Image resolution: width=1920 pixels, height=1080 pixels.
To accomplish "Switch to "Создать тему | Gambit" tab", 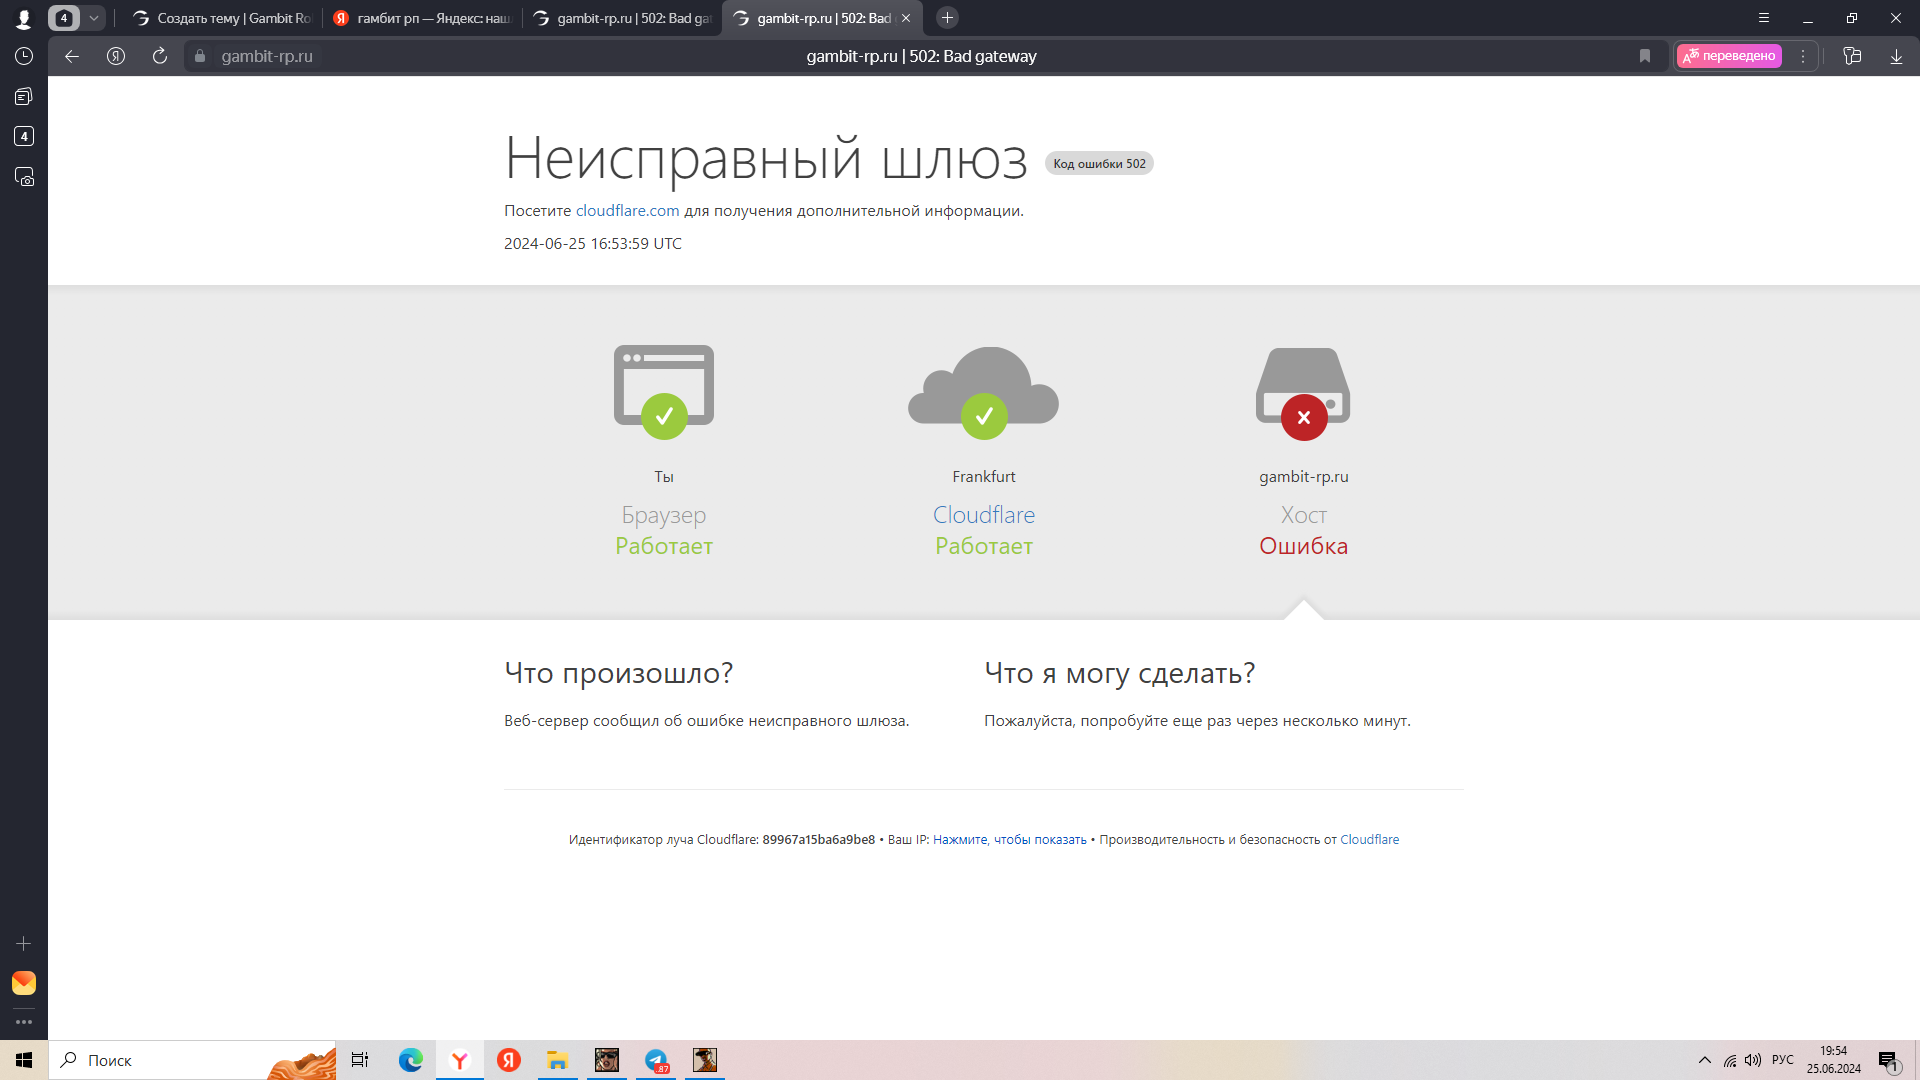I will click(222, 18).
